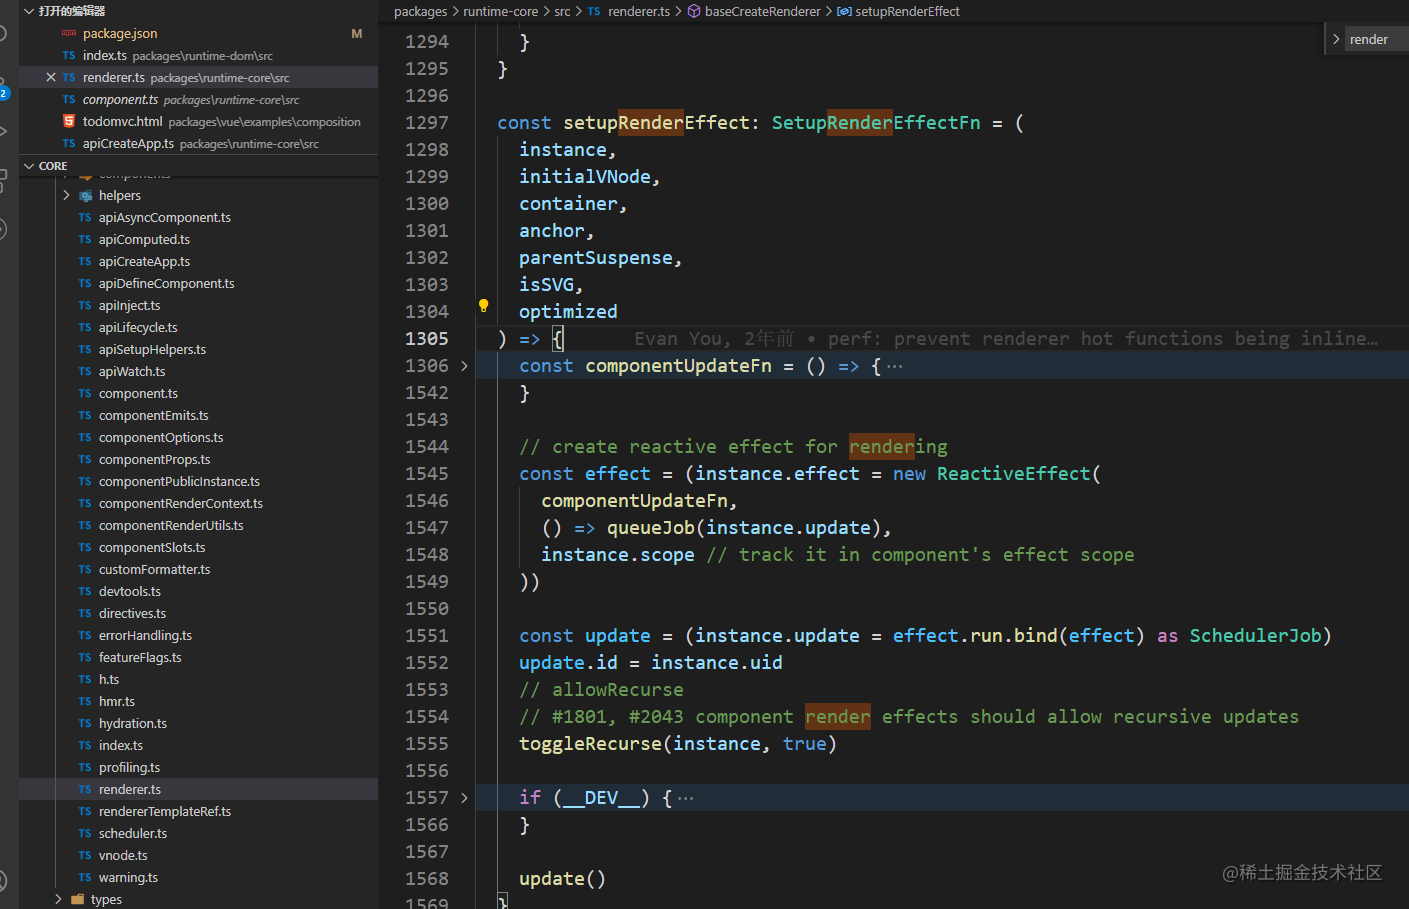Unfold componentUpdateFn at line 1306
This screenshot has width=1409, height=909.
pyautogui.click(x=464, y=366)
